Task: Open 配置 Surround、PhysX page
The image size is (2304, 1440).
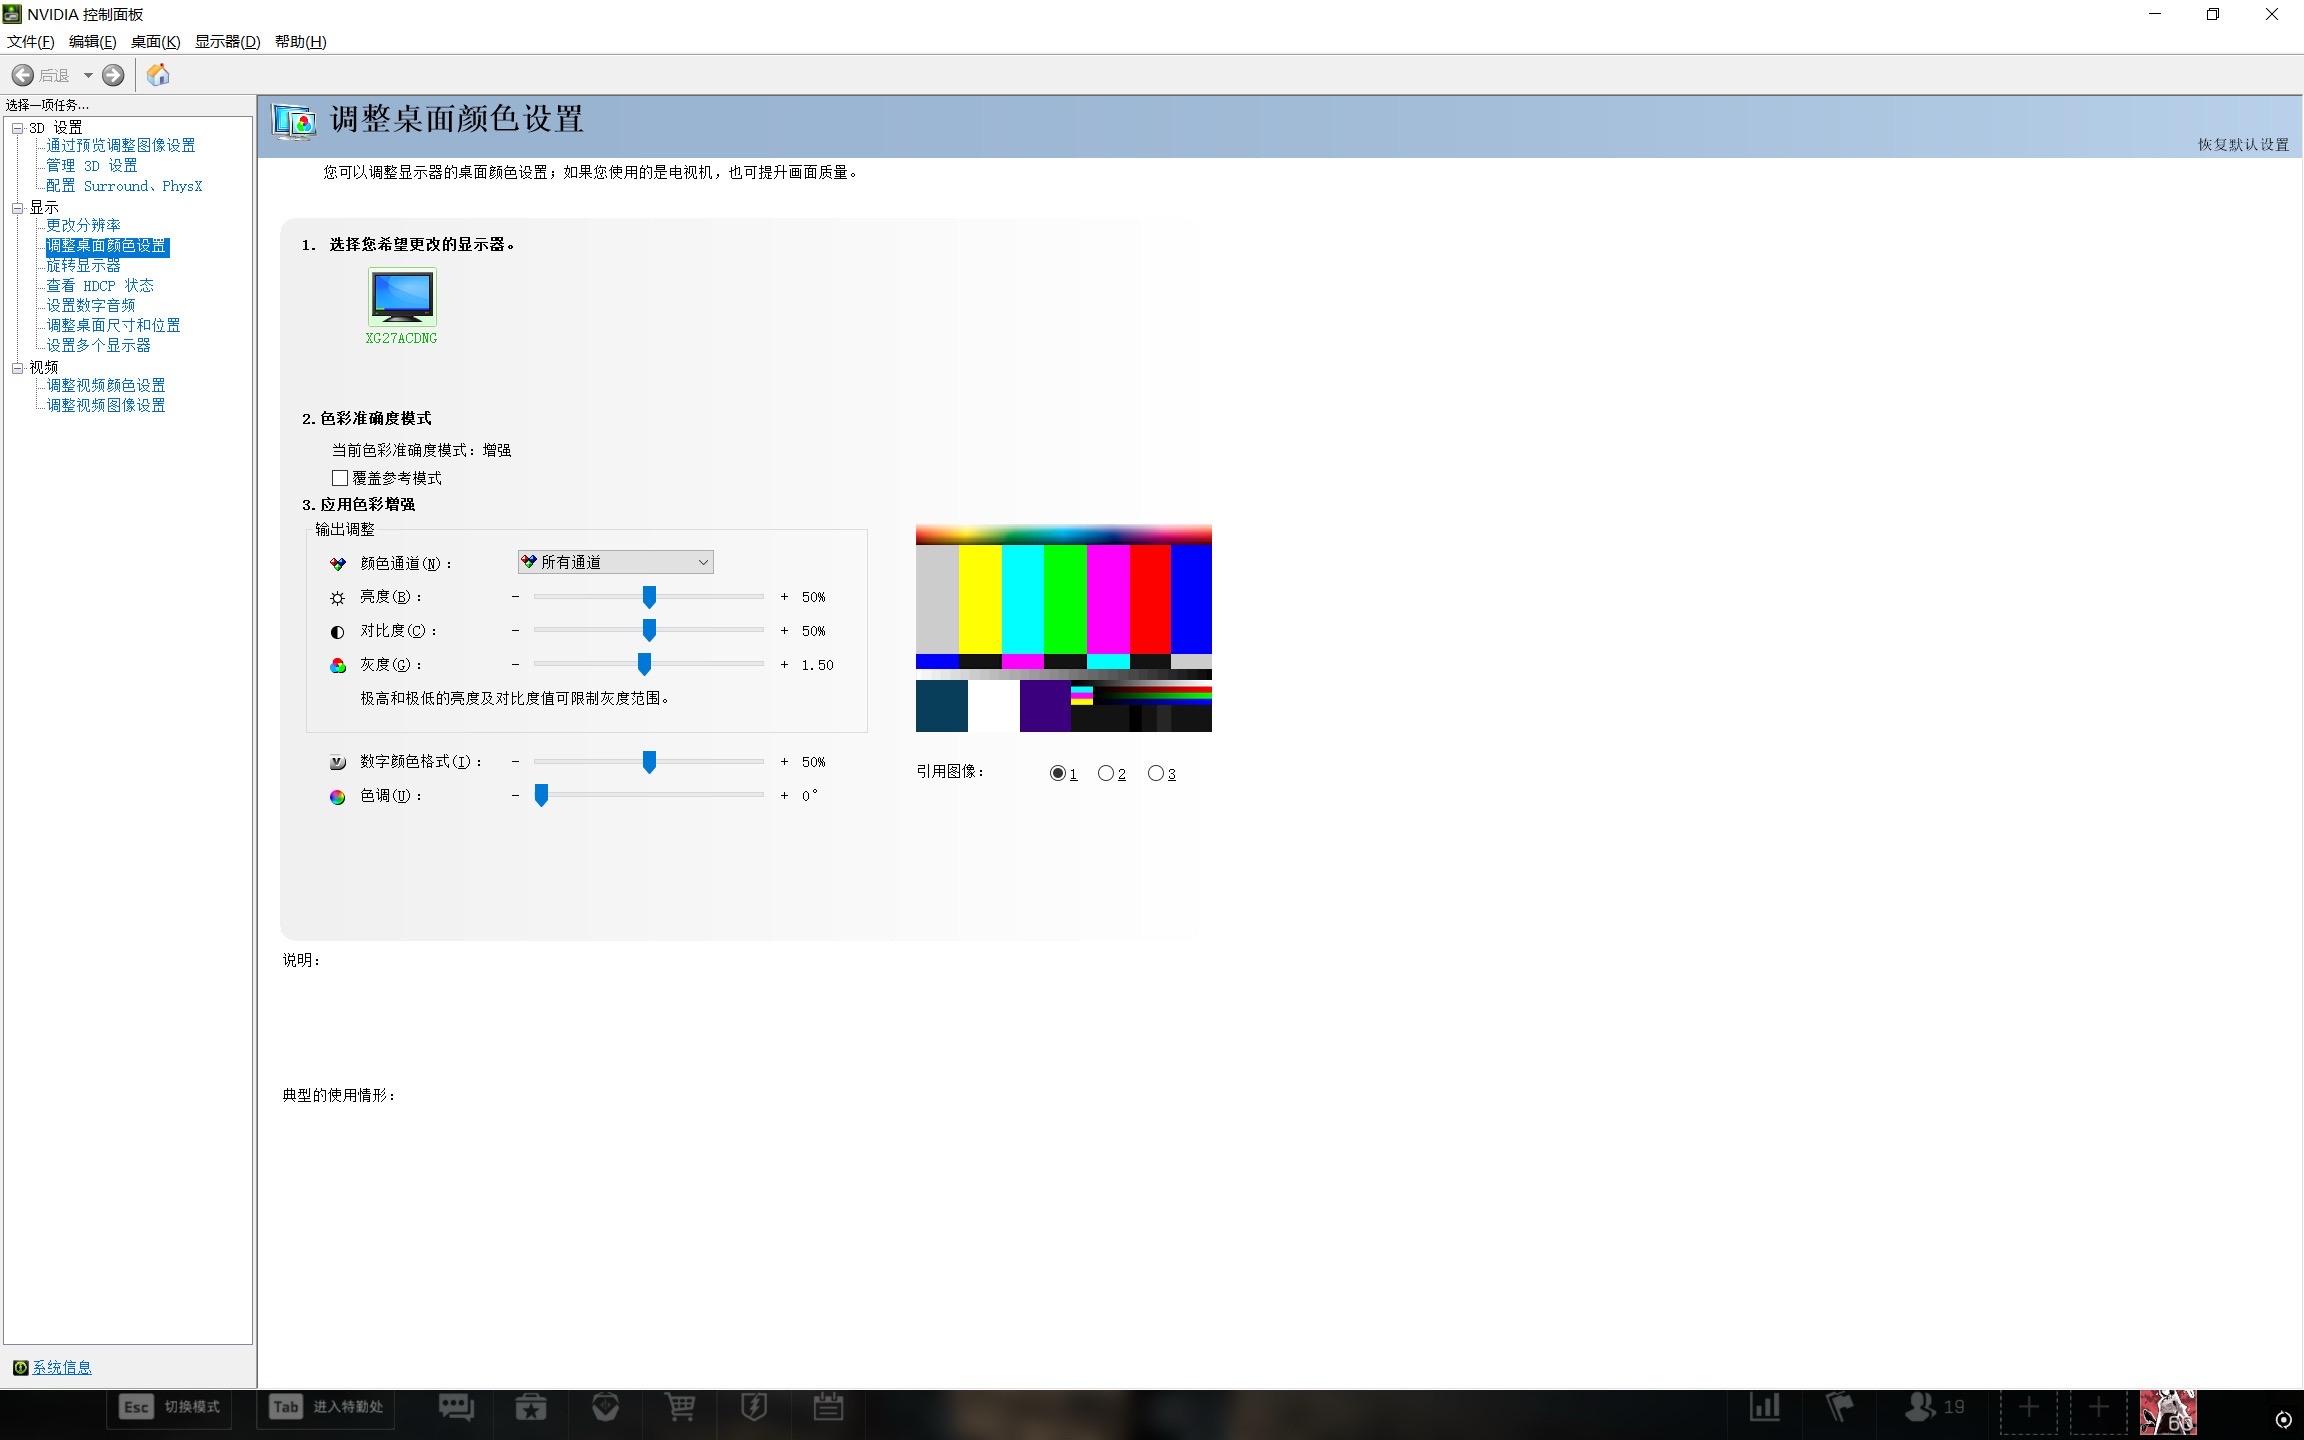Action: coord(124,185)
